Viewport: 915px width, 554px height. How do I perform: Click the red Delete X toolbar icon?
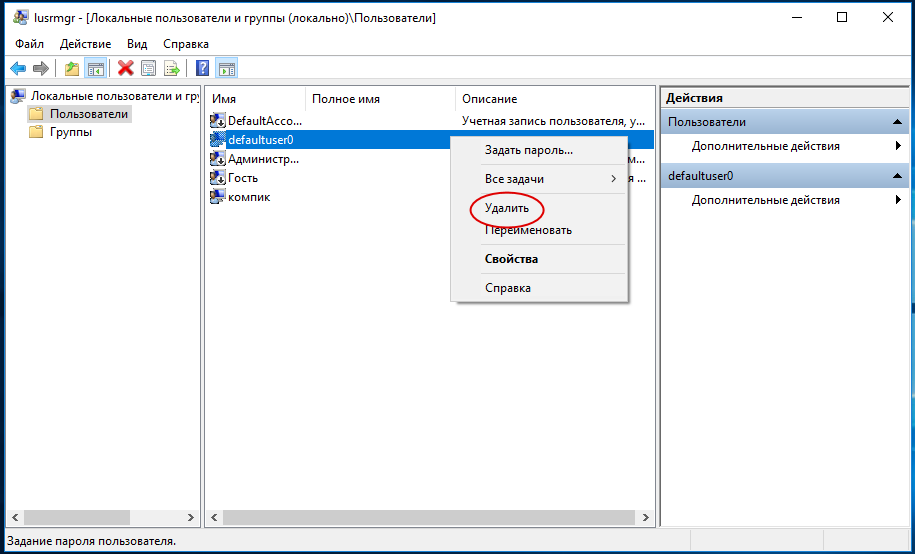(125, 68)
